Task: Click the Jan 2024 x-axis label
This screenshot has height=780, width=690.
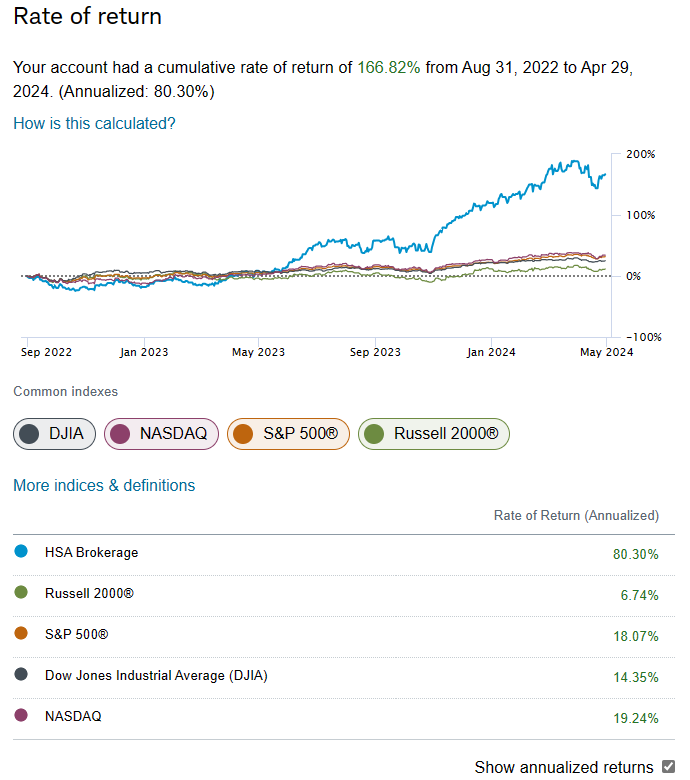Action: point(490,352)
